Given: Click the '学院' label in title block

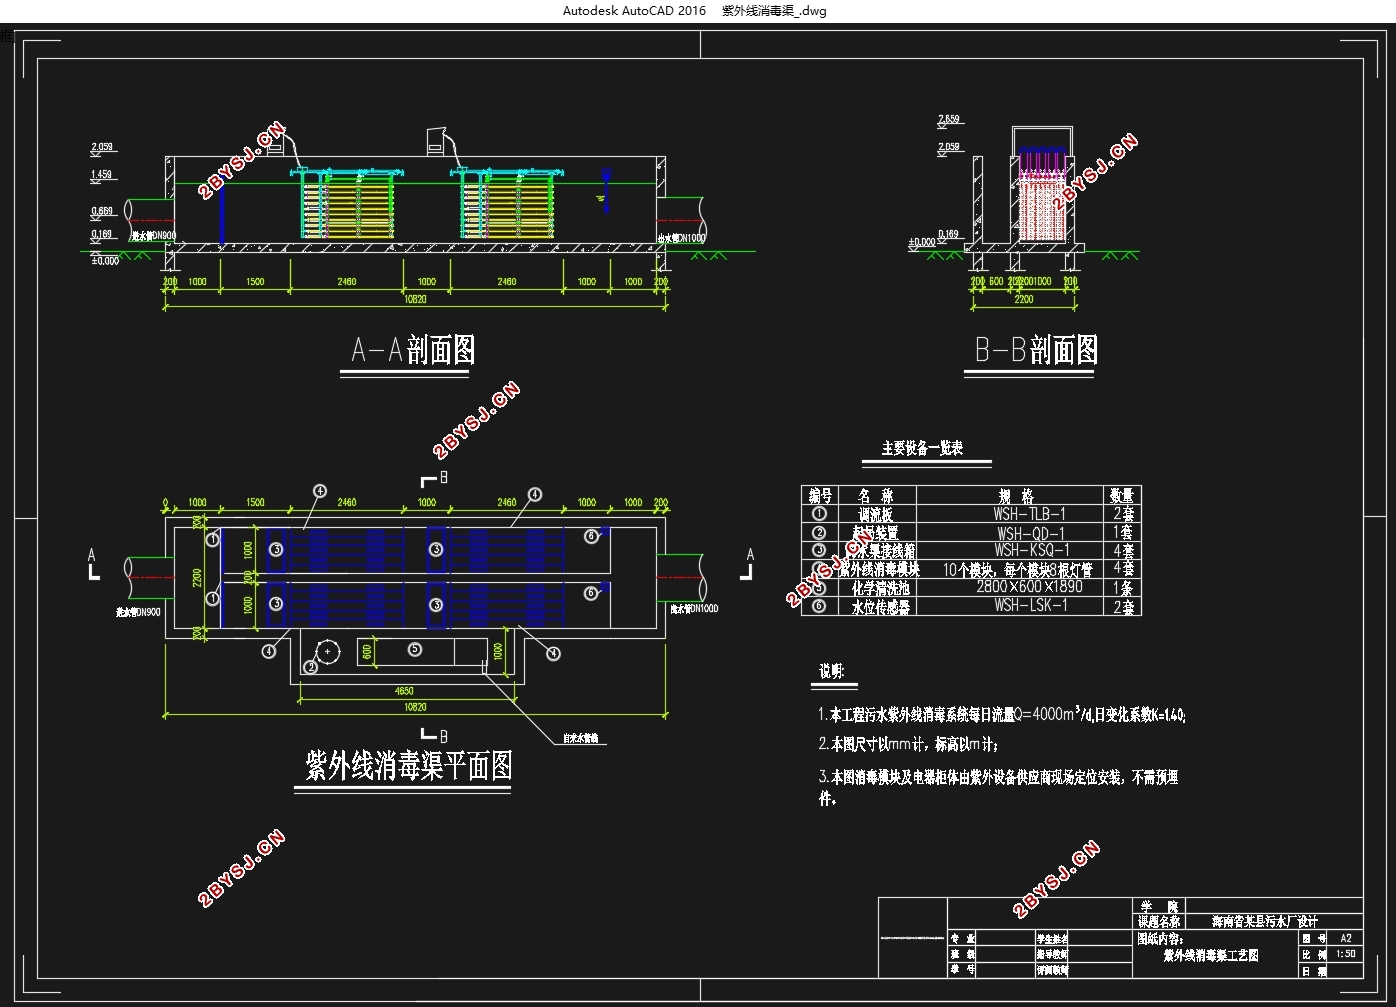Looking at the screenshot, I should (x=1159, y=906).
